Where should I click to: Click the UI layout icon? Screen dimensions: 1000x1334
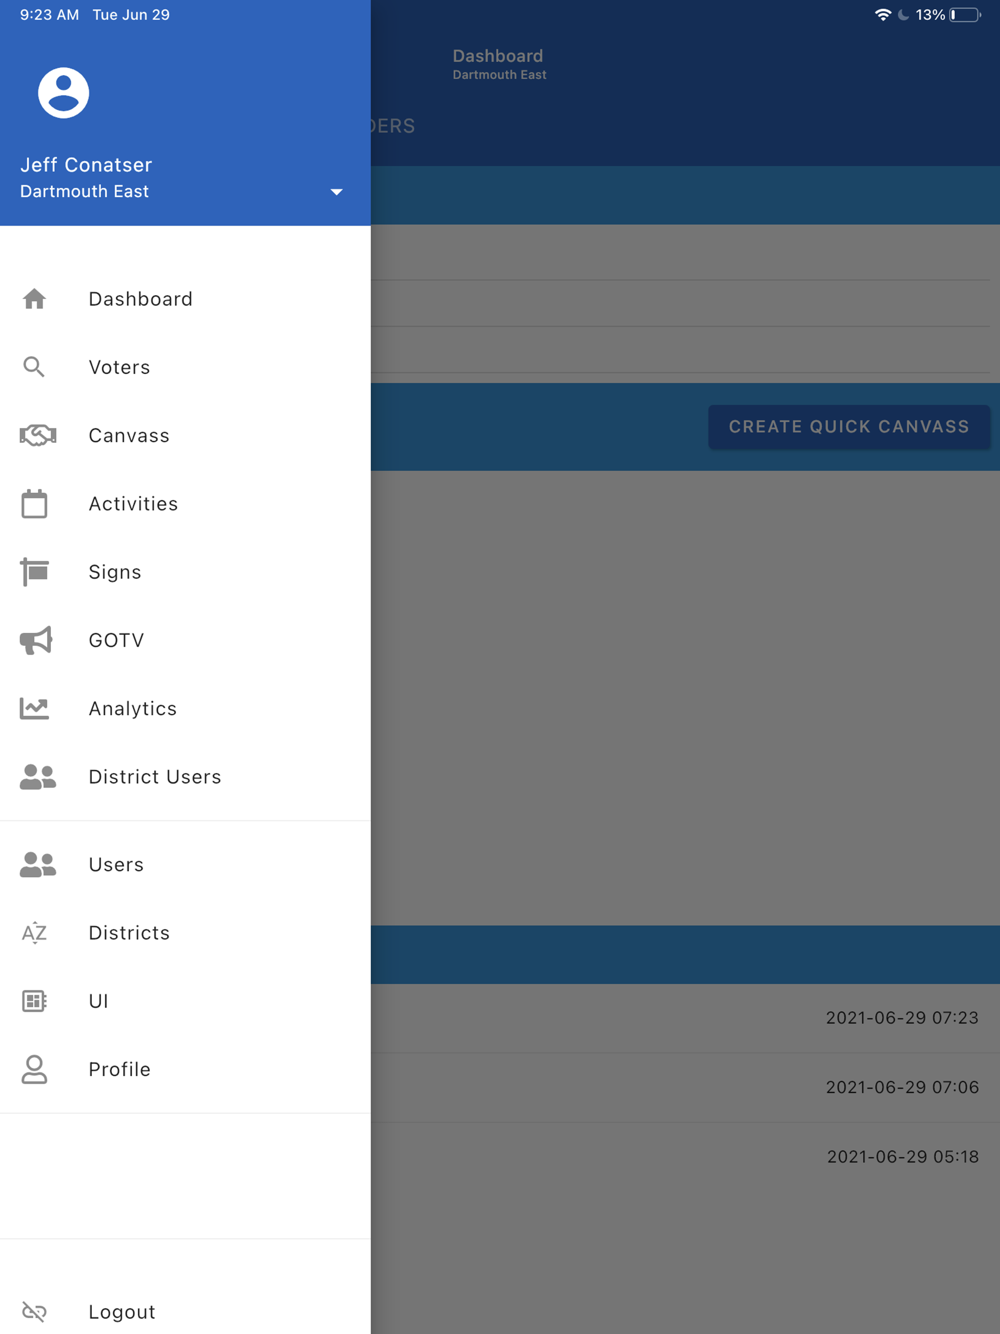[x=34, y=1000]
